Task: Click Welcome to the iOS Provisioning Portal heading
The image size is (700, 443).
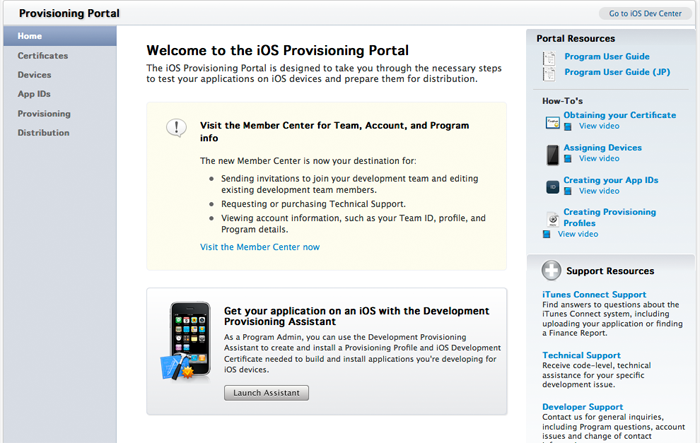Action: click(278, 50)
